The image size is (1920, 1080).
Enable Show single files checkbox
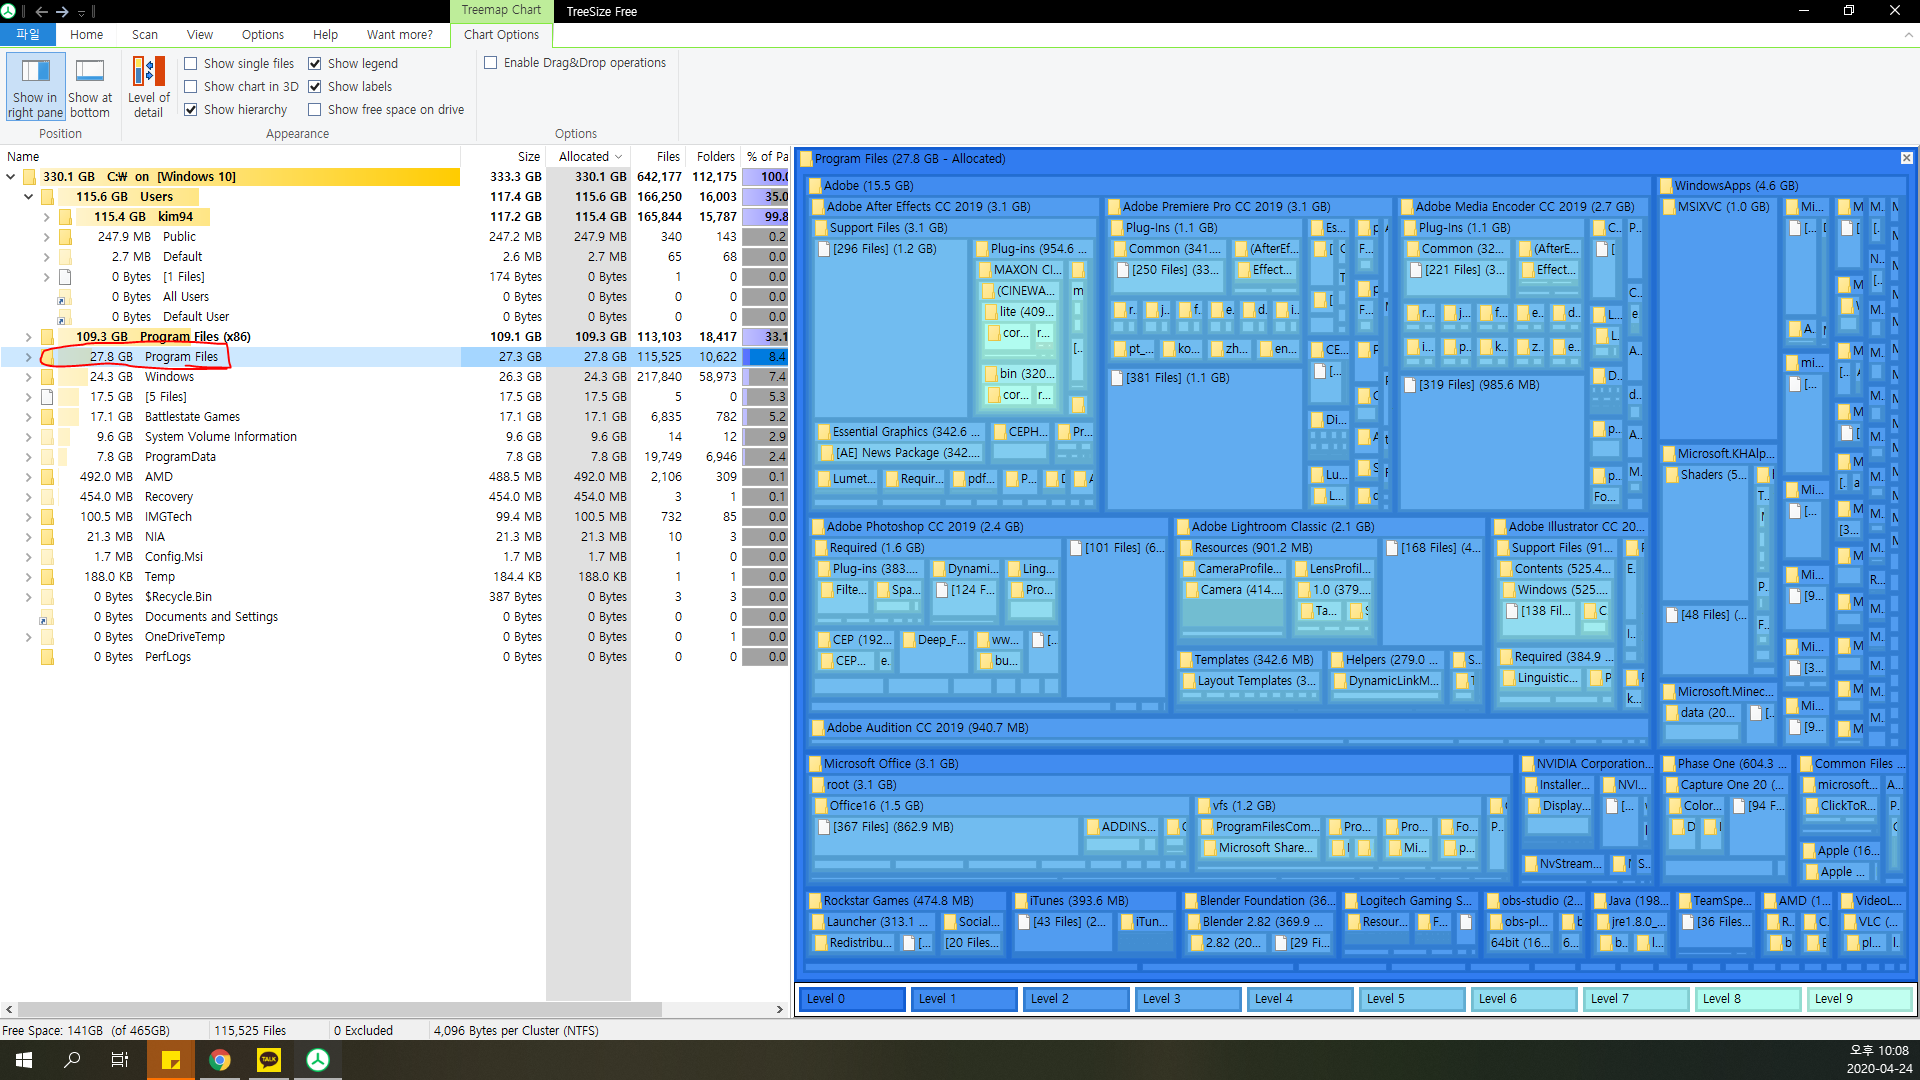point(191,63)
